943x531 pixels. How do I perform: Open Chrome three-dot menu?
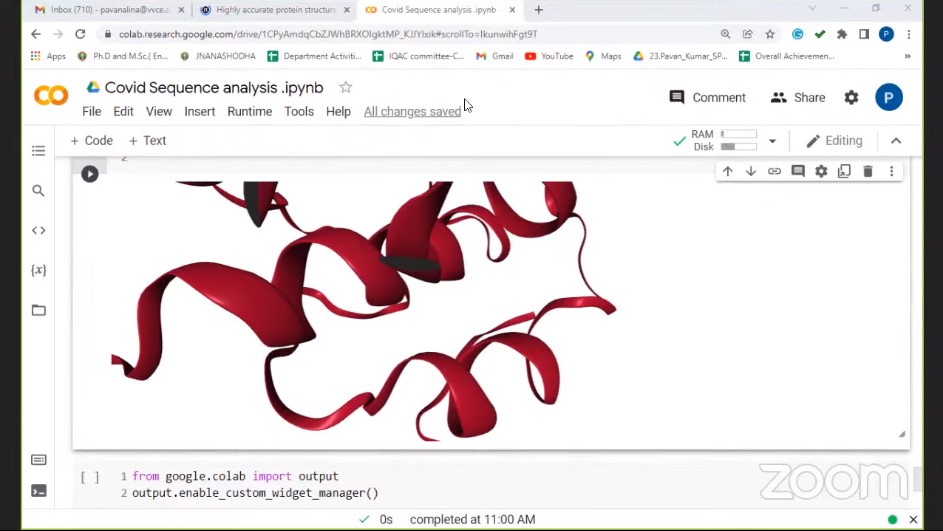[909, 34]
